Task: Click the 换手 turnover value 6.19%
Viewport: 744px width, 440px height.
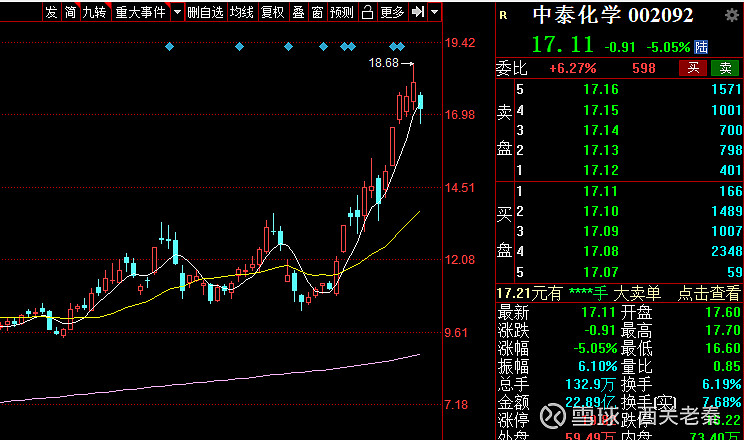Action: [722, 384]
